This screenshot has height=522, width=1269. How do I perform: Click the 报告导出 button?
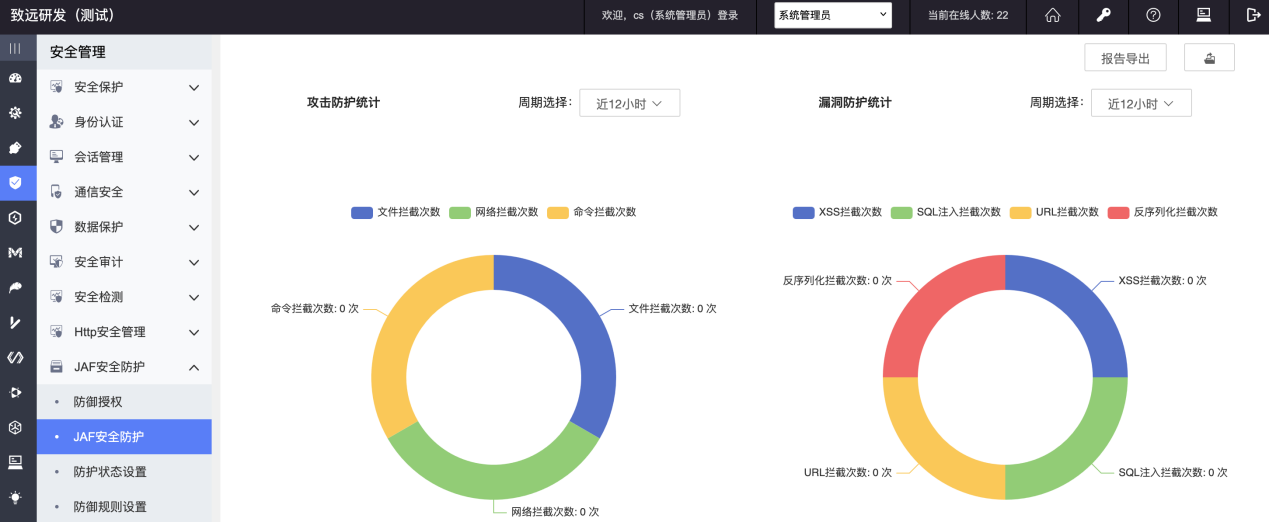[x=1125, y=58]
